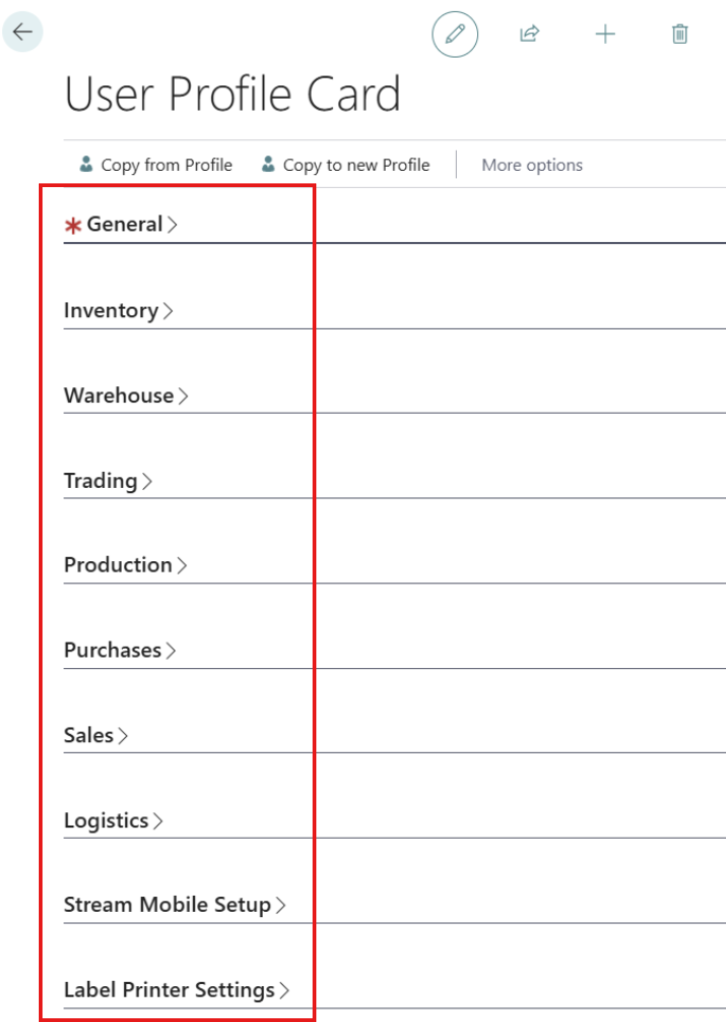Click the person icon beside Copy from Profile
726x1022 pixels.
86,164
